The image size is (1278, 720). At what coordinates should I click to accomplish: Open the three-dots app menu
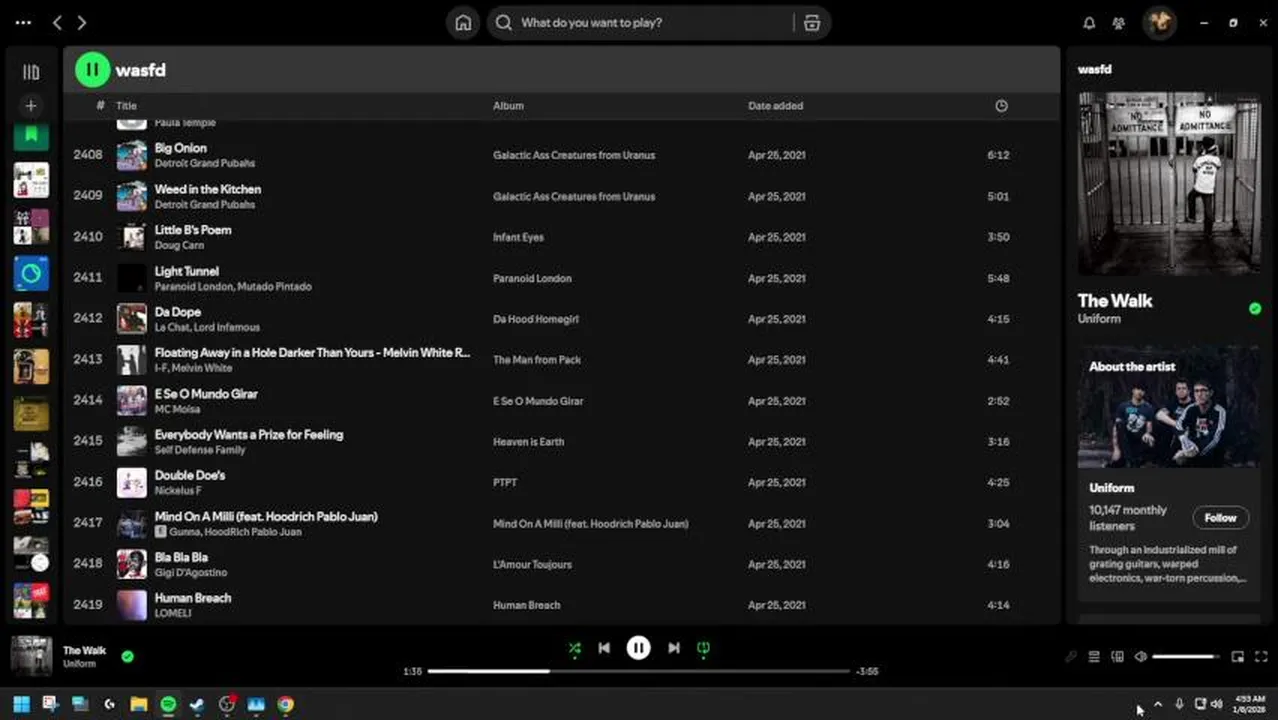23,22
